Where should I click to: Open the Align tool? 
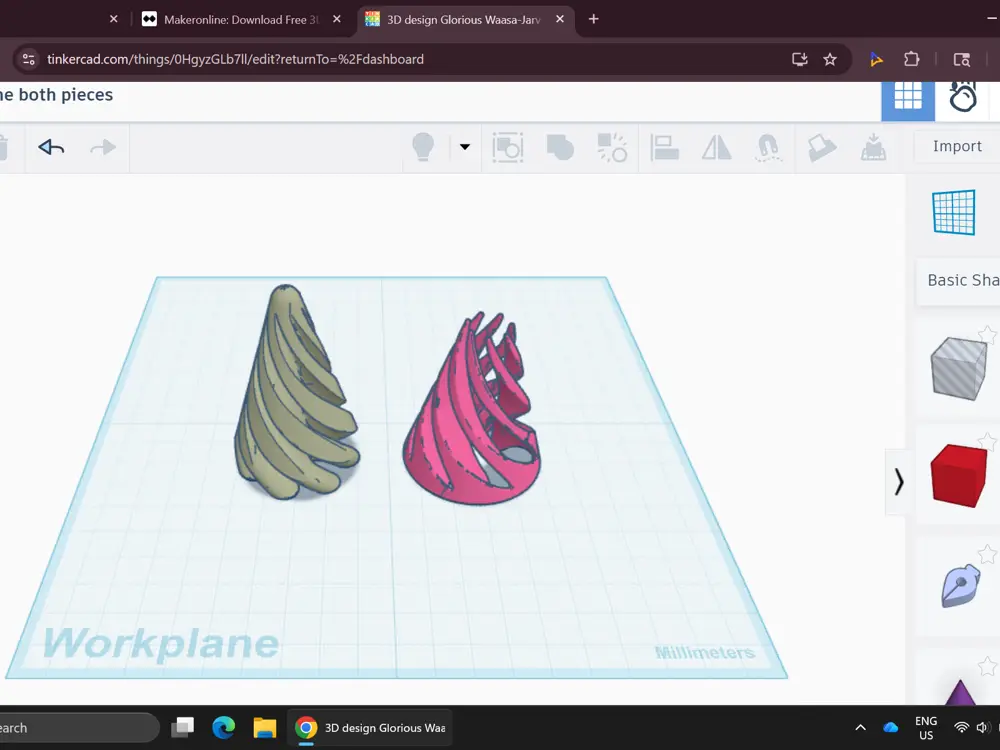[x=665, y=147]
